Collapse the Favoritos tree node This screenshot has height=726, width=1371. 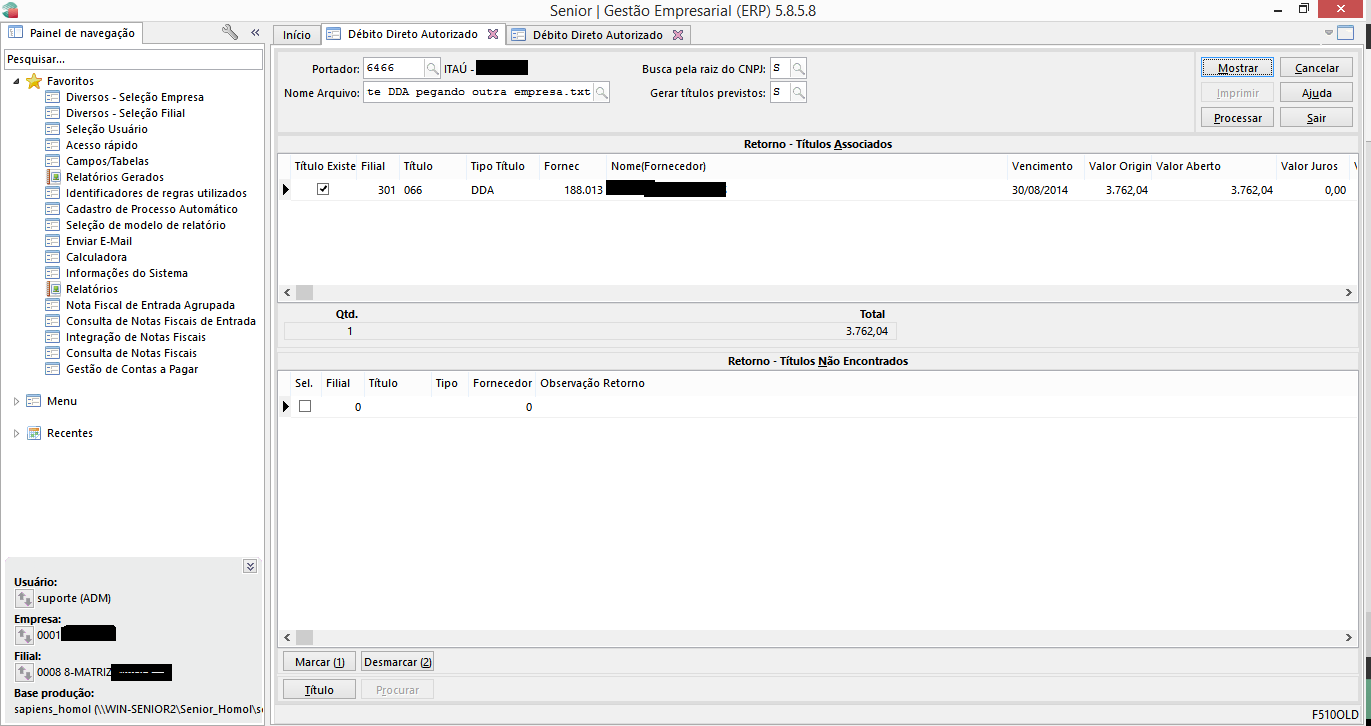16,81
